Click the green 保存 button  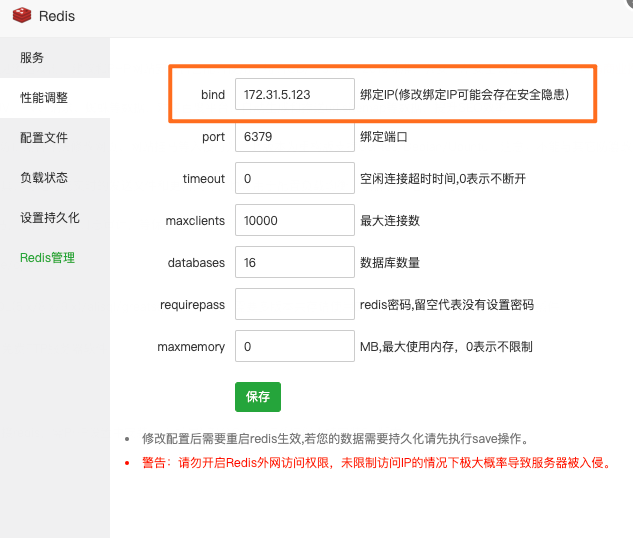[x=258, y=397]
